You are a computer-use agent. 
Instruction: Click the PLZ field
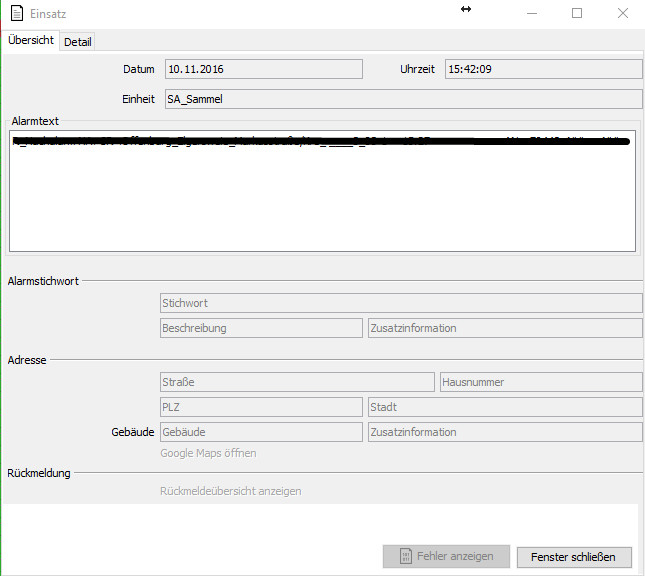[x=261, y=407]
